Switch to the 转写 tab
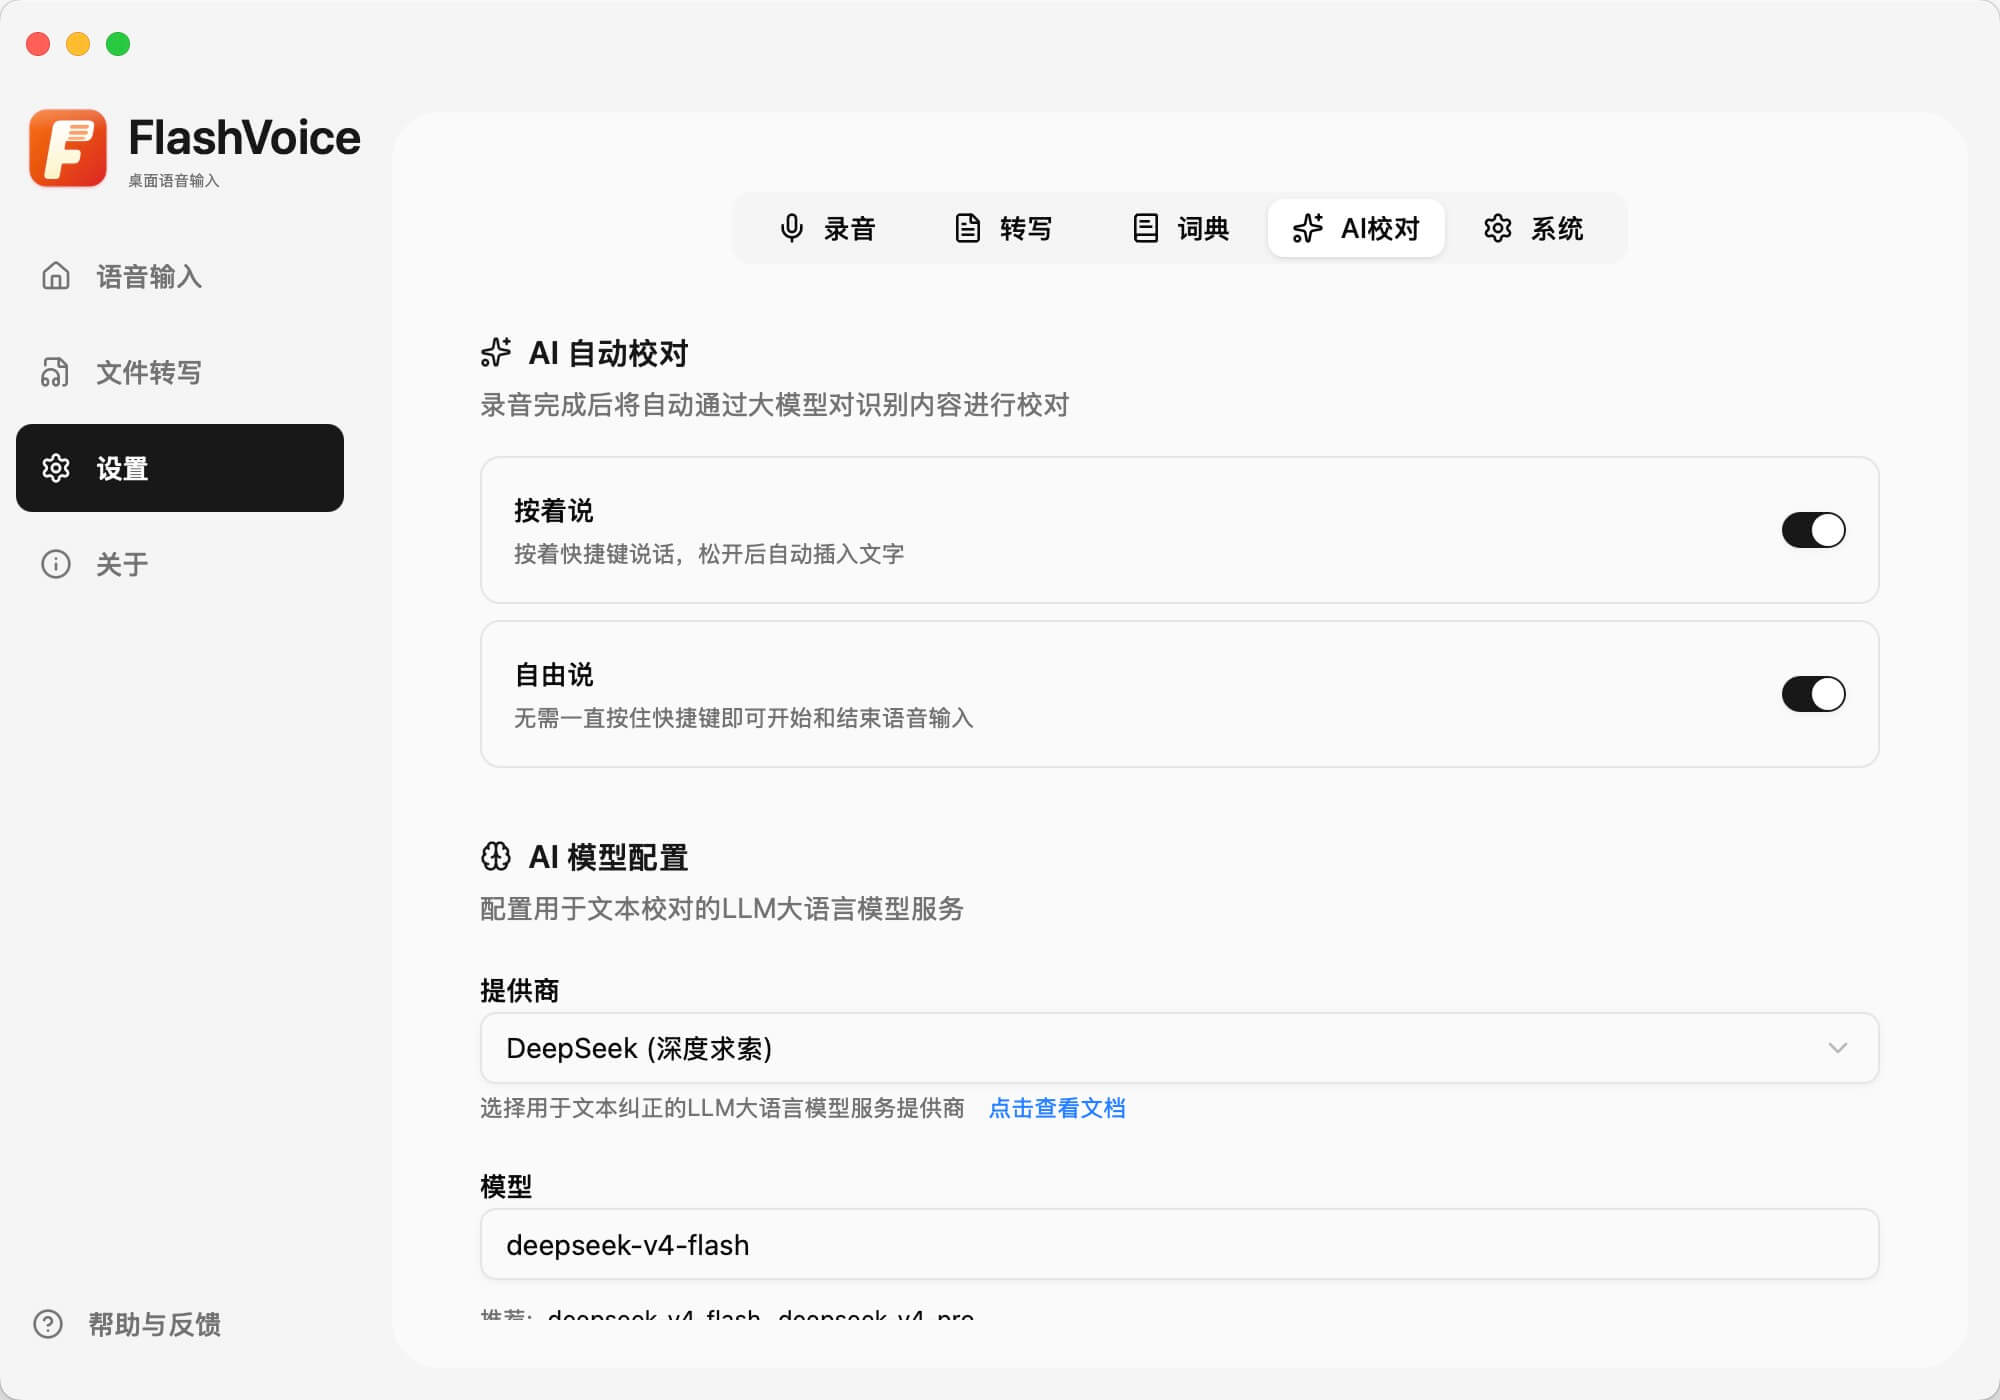2000x1400 pixels. [x=1003, y=228]
